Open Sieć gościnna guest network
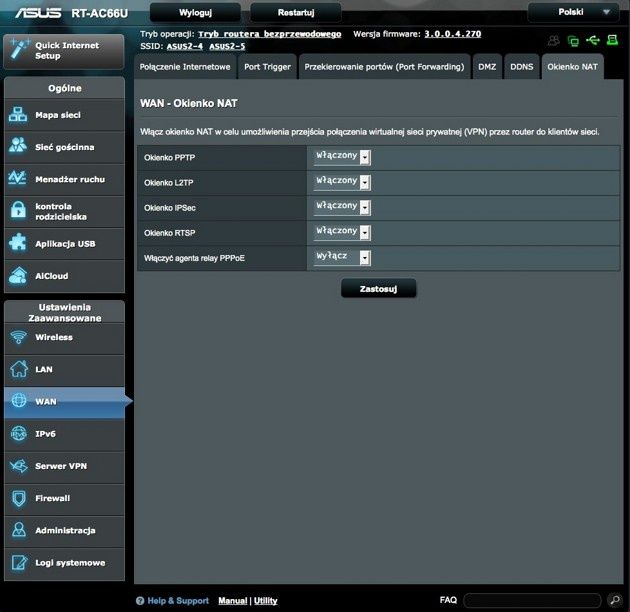Image resolution: width=630 pixels, height=612 pixels. [x=64, y=147]
